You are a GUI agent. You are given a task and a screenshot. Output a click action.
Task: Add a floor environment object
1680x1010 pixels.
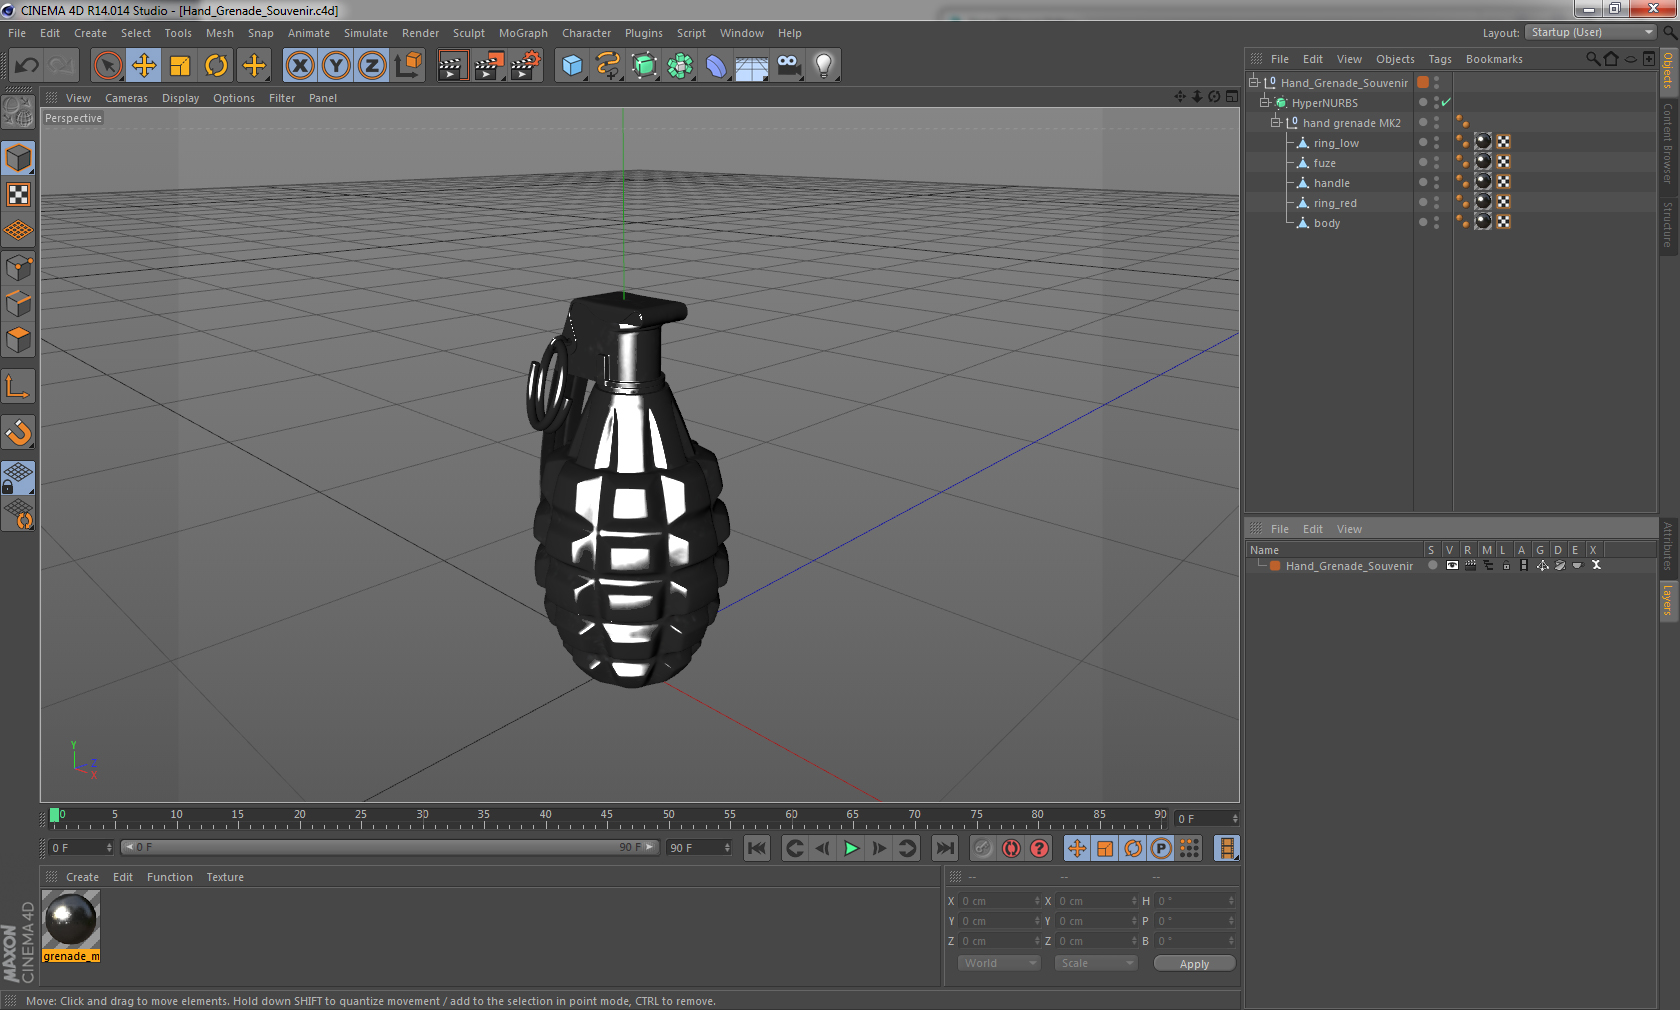tap(751, 66)
